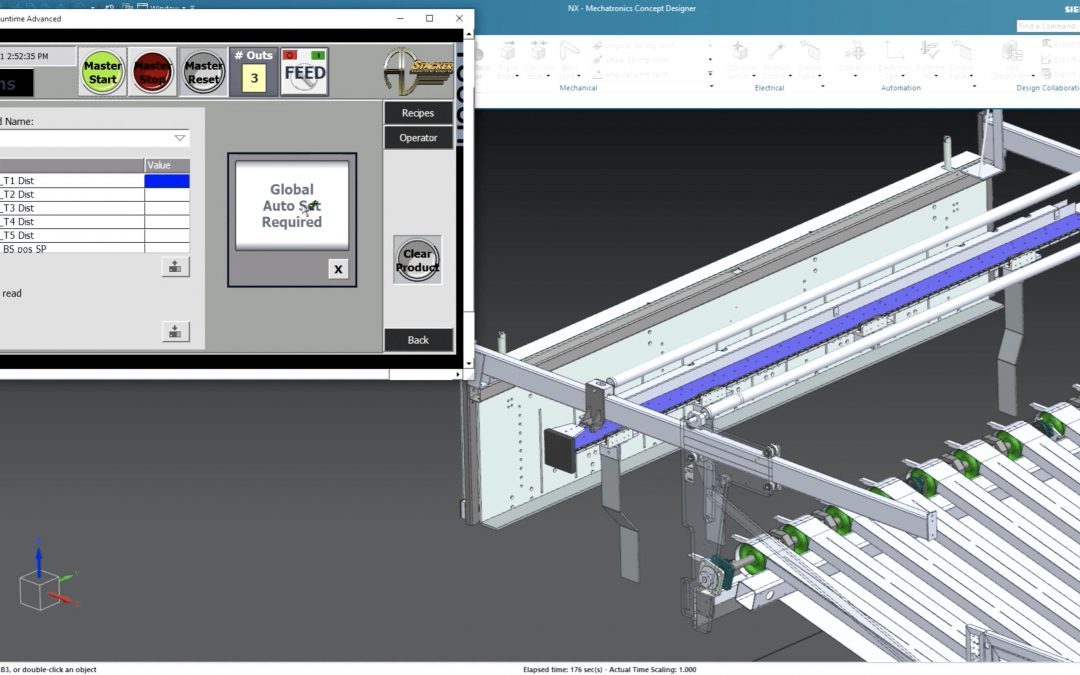Click the Value column header
This screenshot has height=675, width=1080.
tap(167, 165)
